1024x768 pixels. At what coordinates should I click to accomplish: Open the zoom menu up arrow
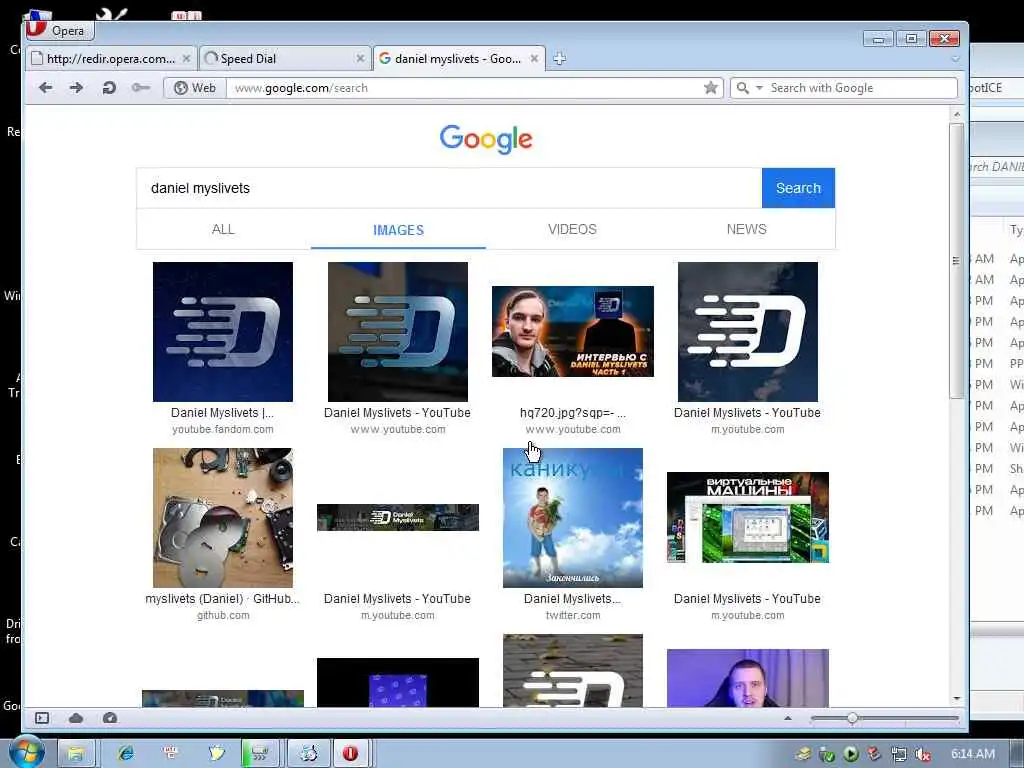(x=788, y=718)
